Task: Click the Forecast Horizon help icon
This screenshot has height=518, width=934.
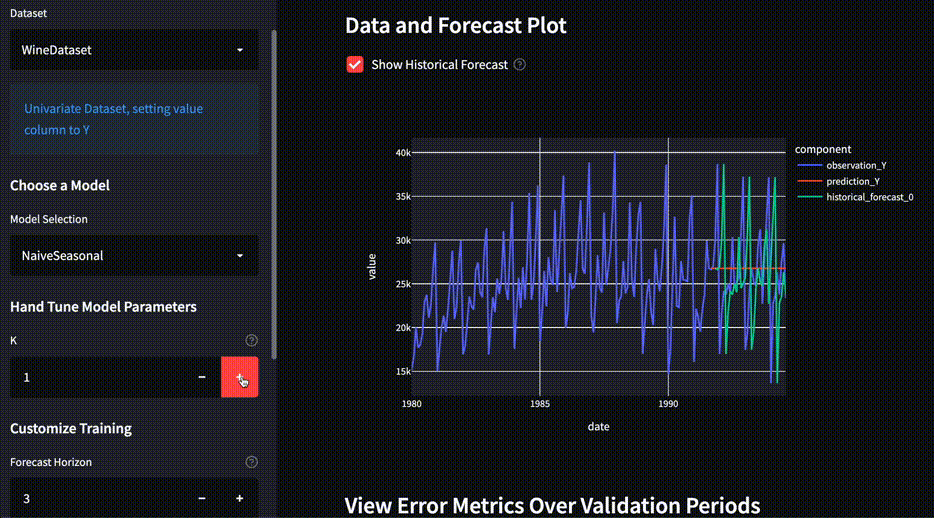Action: (251, 462)
